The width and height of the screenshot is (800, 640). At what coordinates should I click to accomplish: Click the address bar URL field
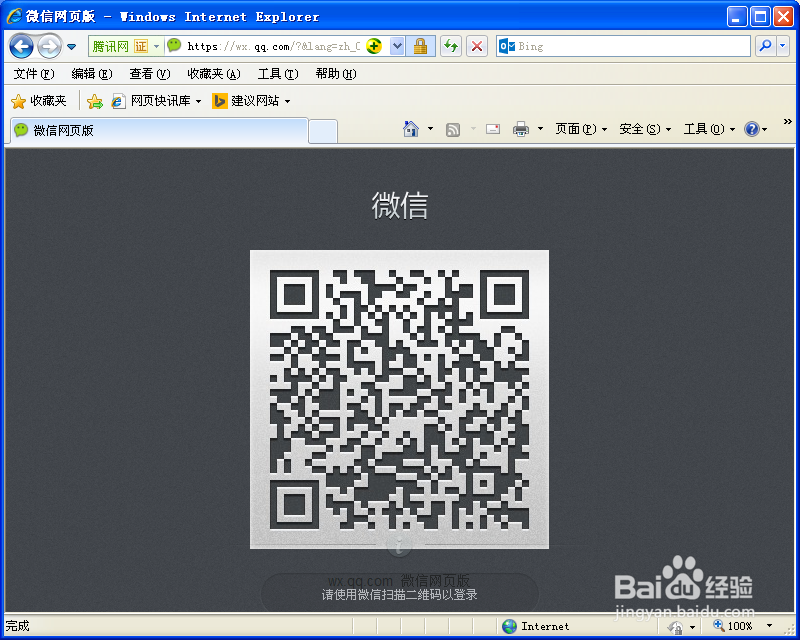[x=273, y=46]
